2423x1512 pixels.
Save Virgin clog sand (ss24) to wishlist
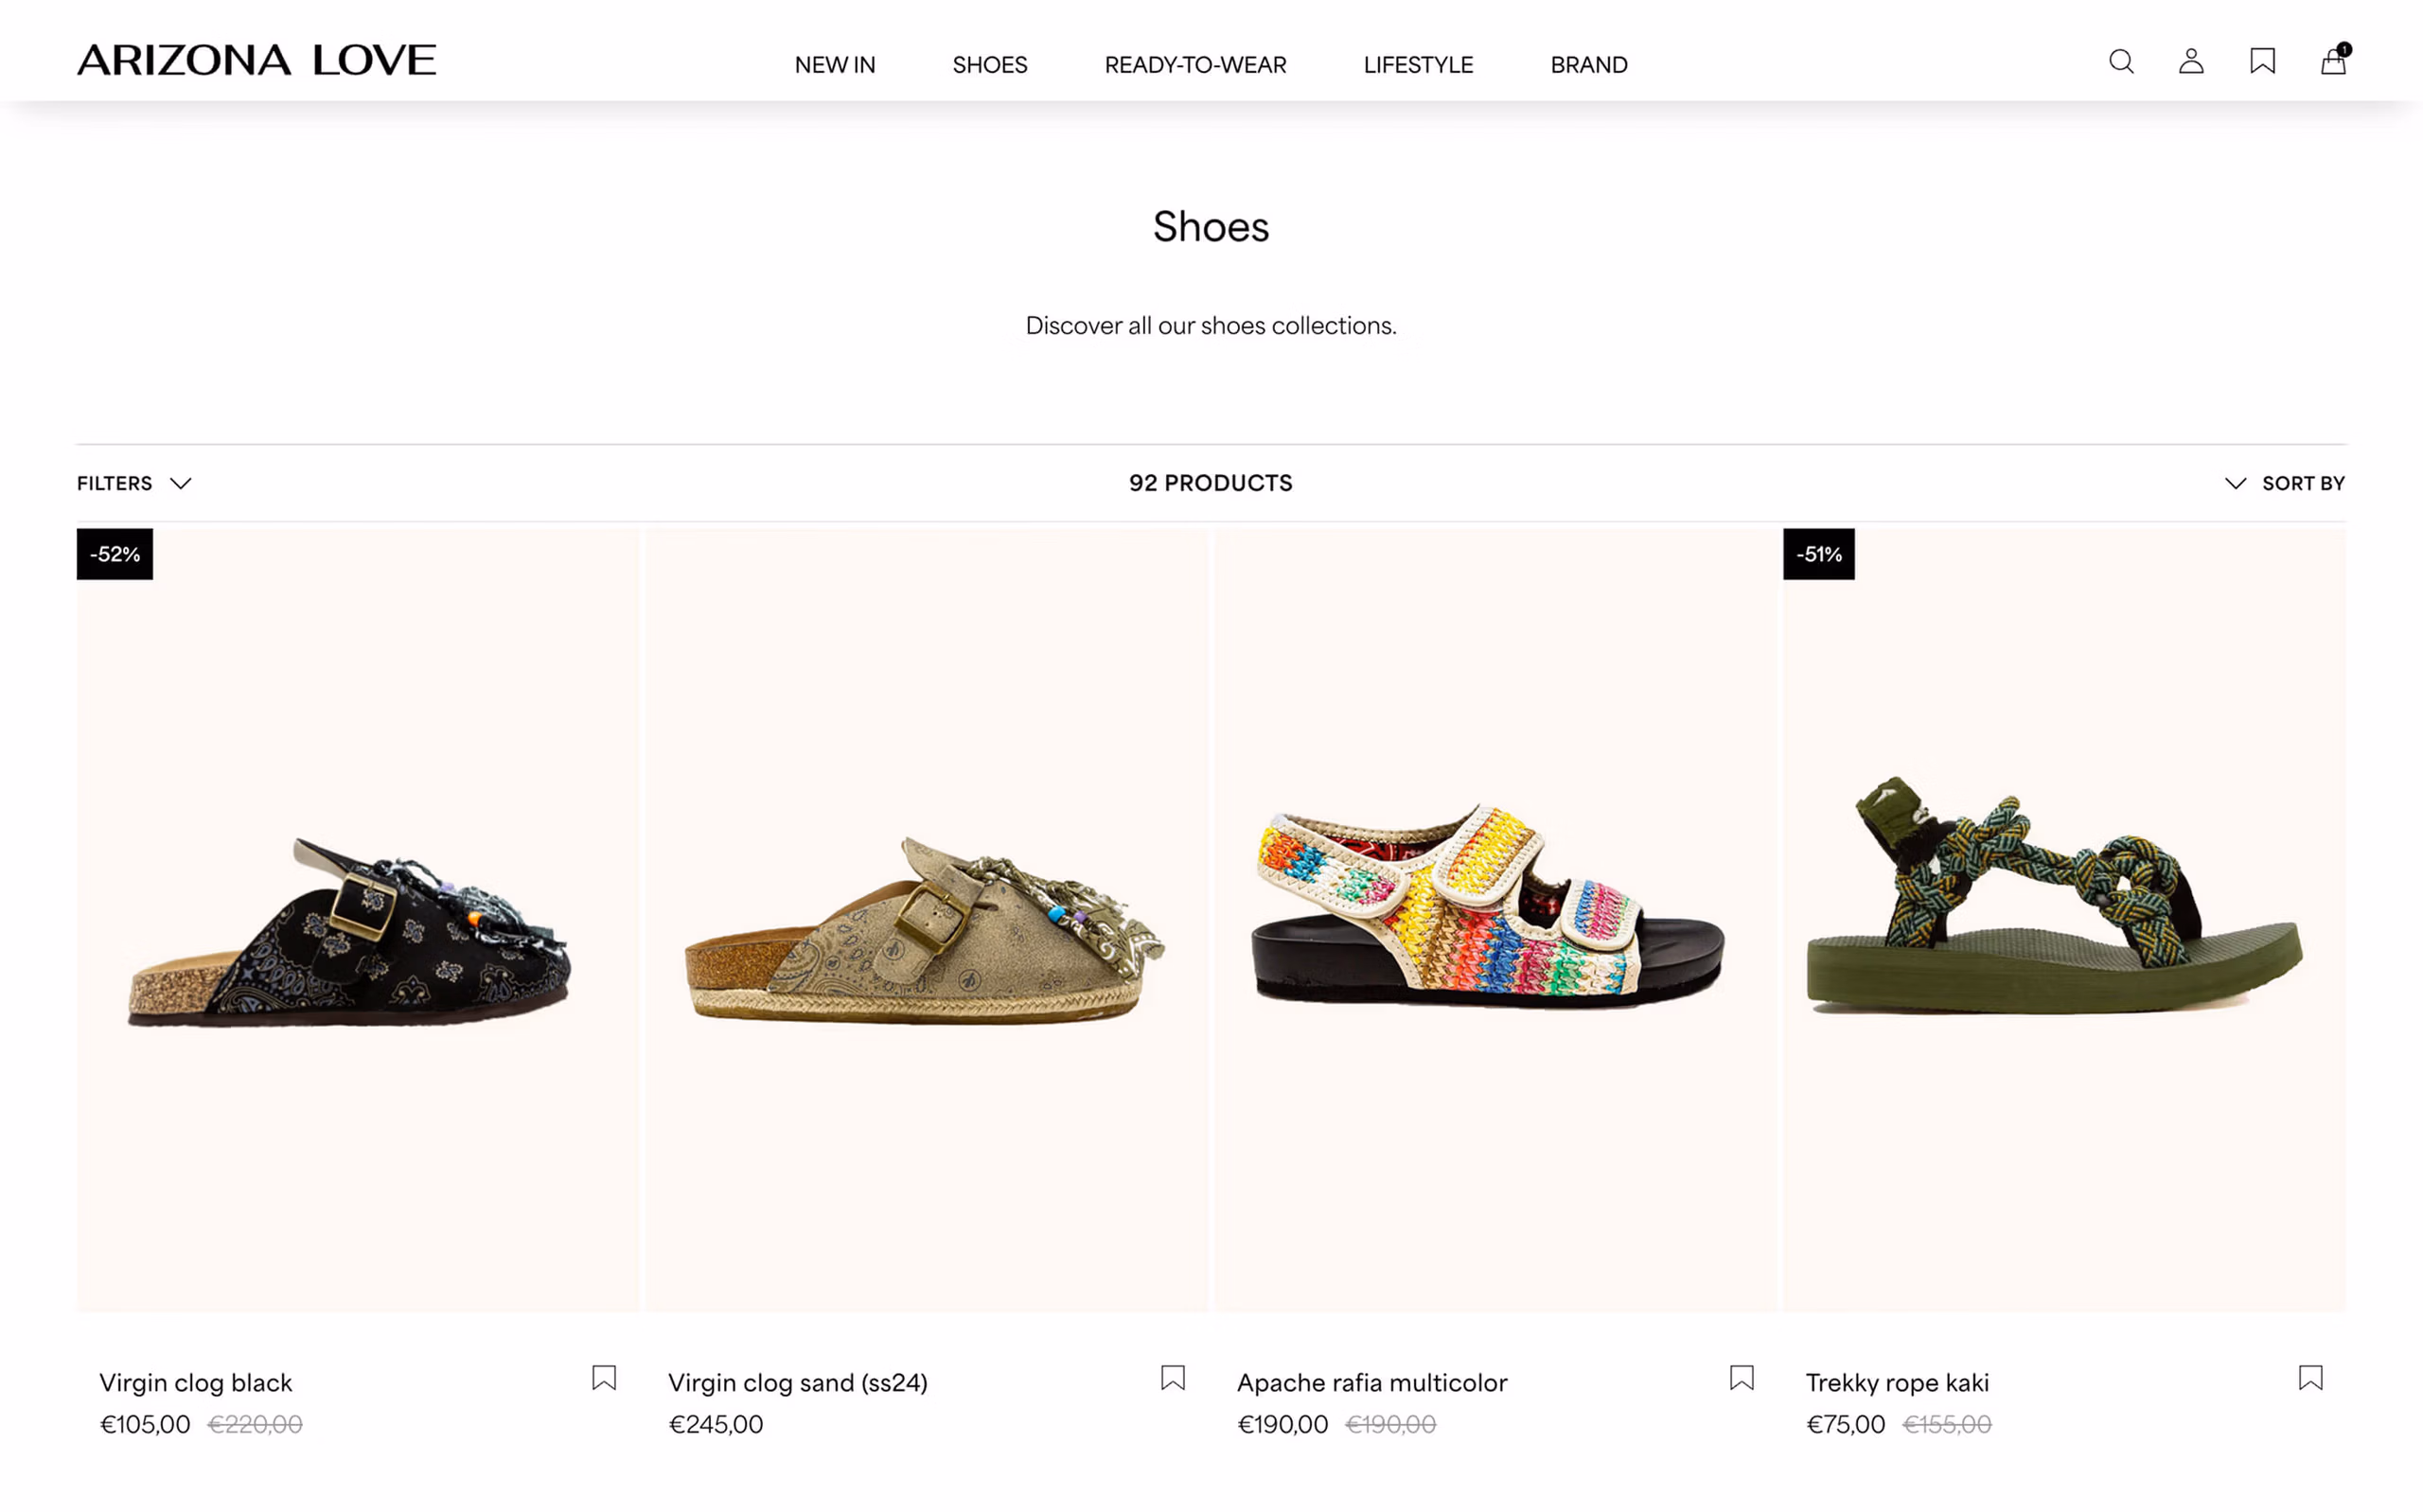tap(1172, 1377)
